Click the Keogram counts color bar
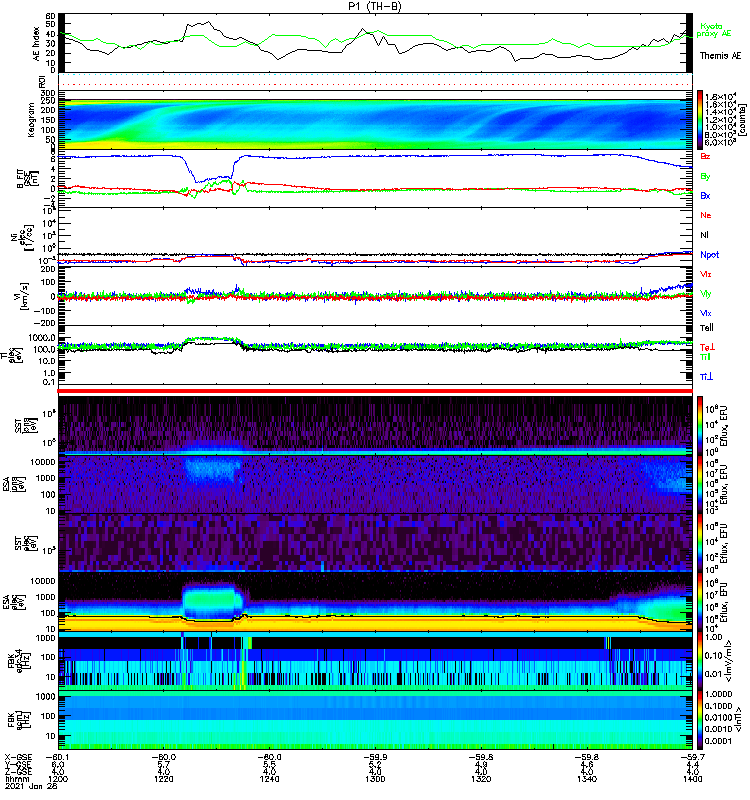Screen dimensions: 750x800 point(700,120)
